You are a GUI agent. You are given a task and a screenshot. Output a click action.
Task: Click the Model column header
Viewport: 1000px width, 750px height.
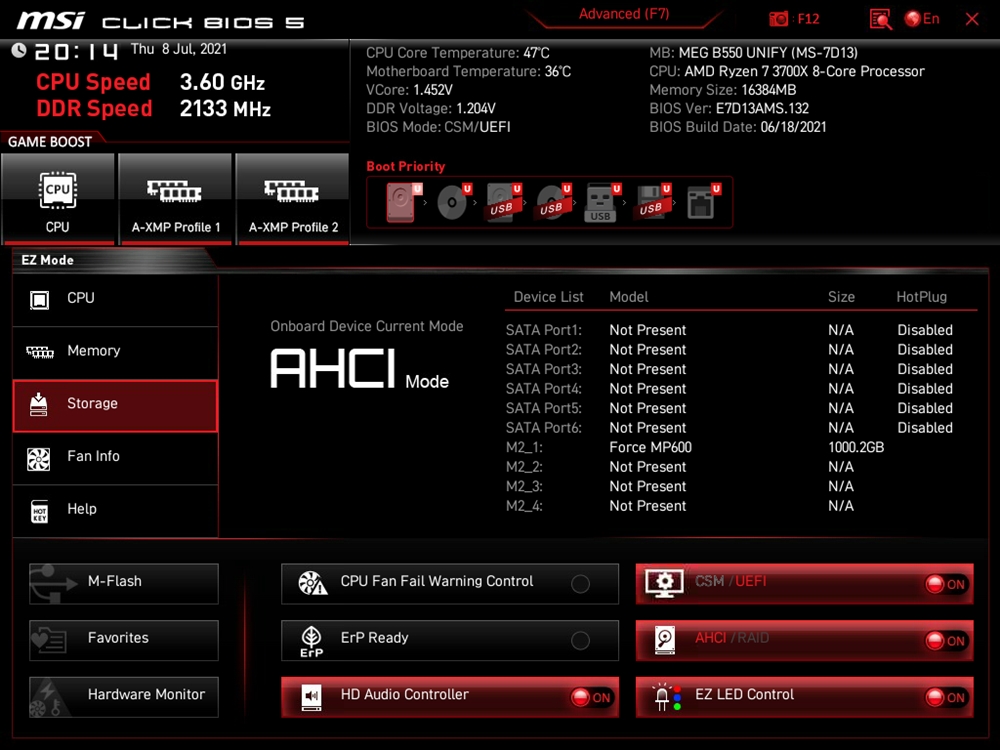[629, 297]
